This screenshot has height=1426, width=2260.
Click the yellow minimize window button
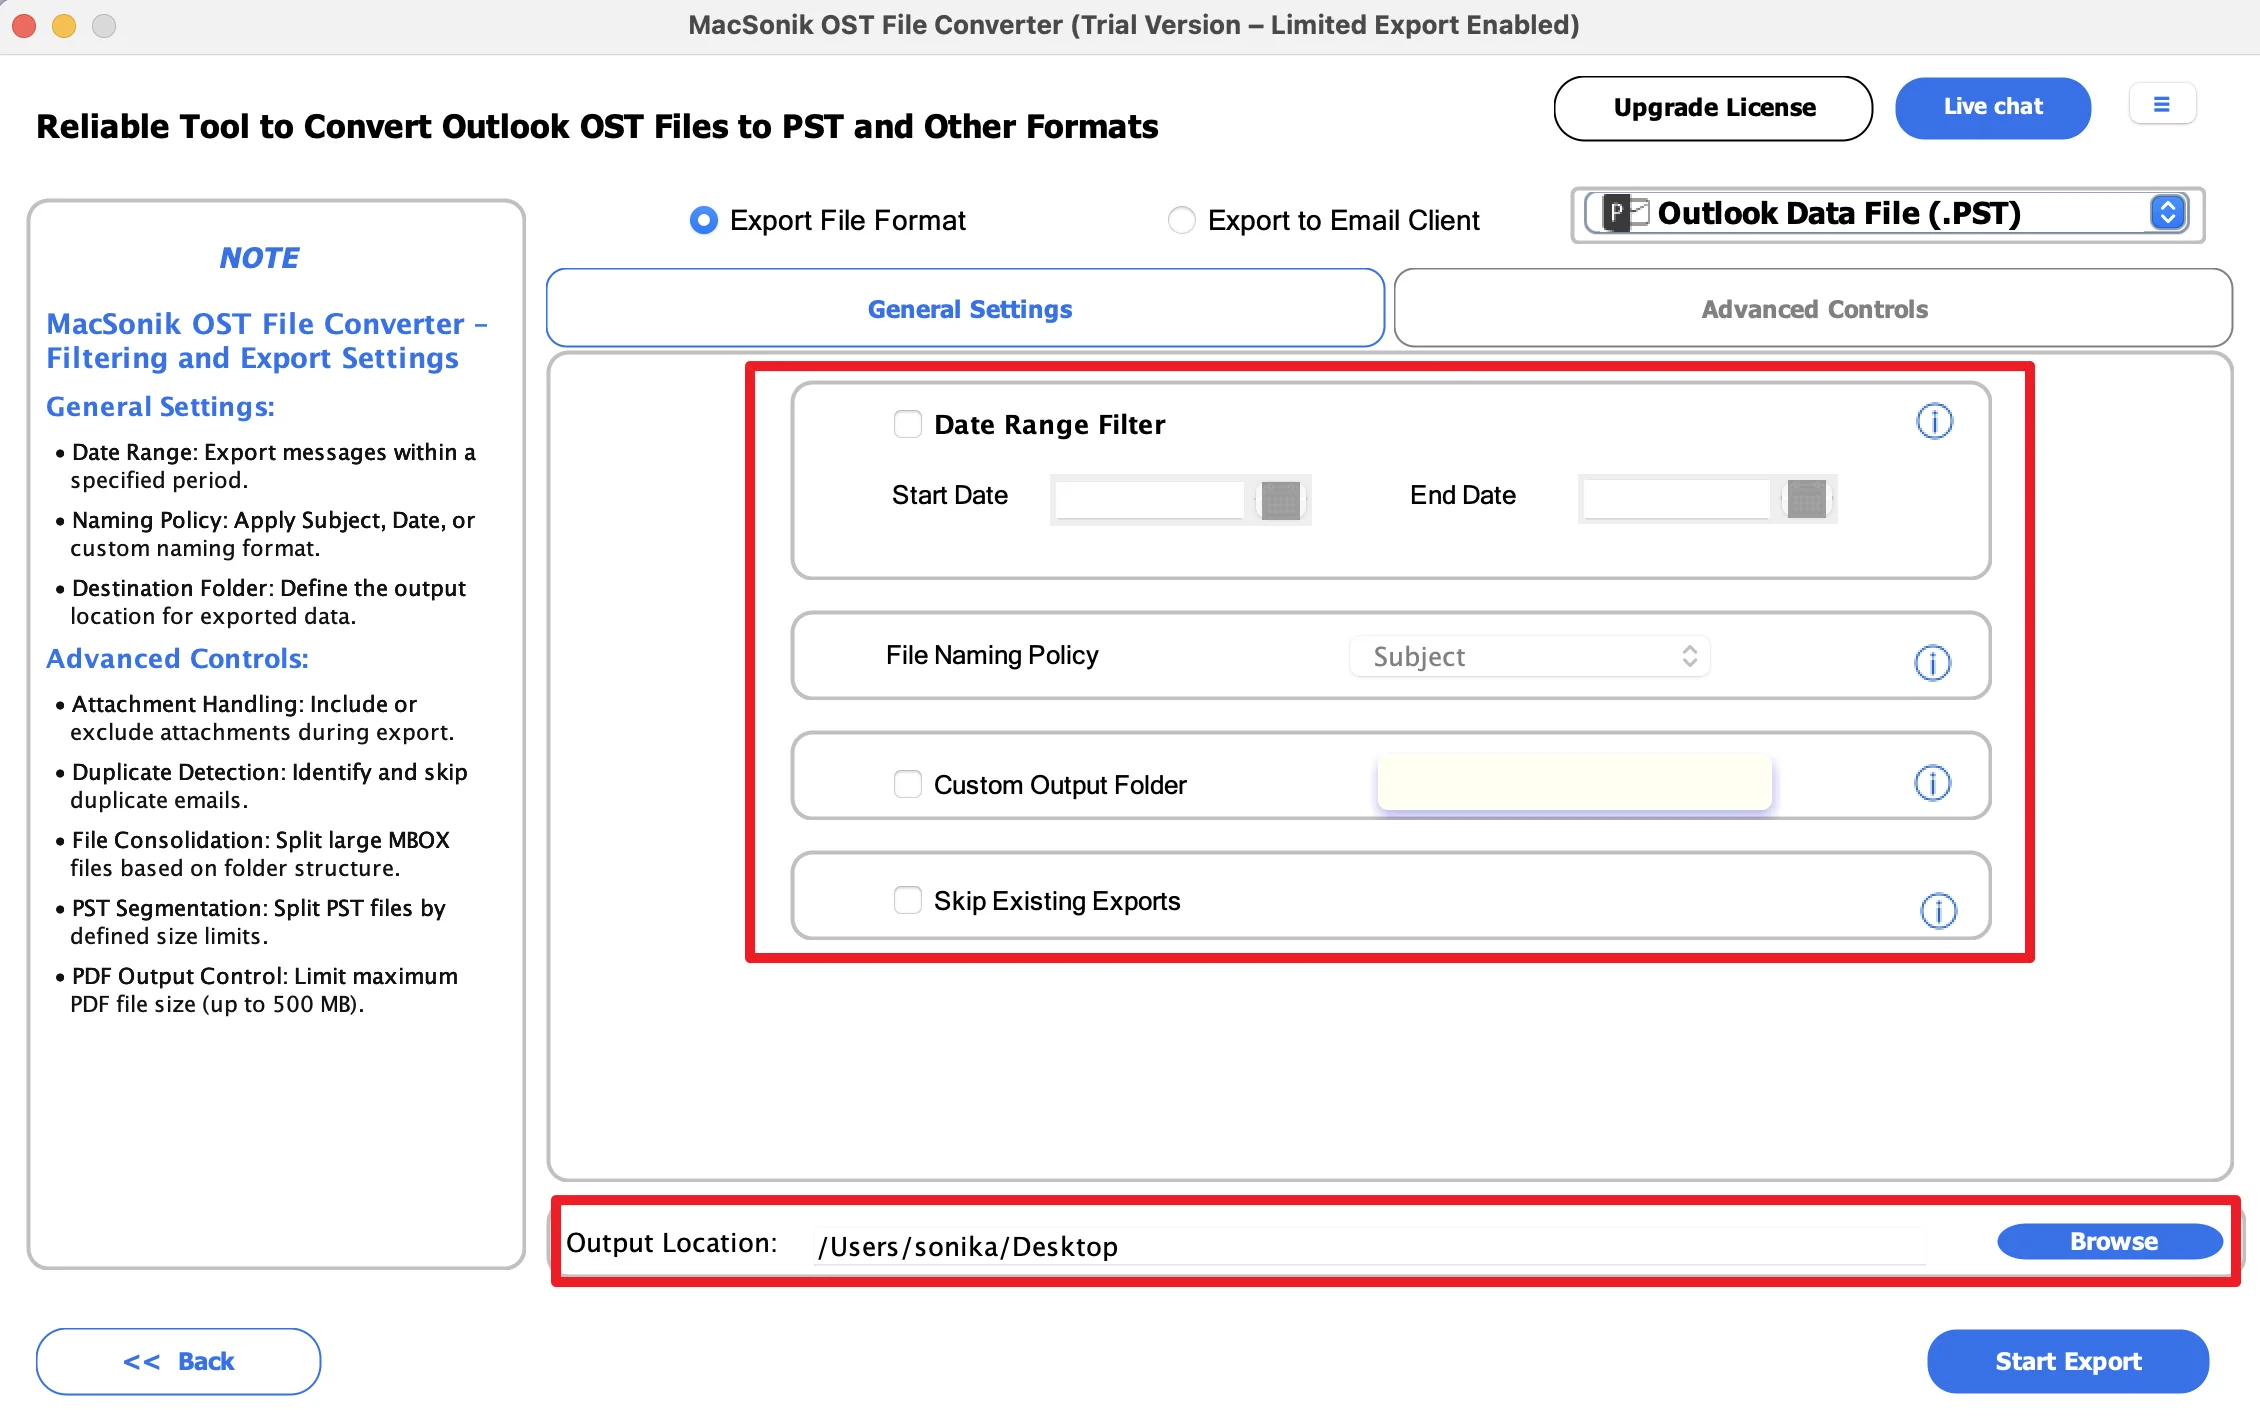pyautogui.click(x=64, y=25)
